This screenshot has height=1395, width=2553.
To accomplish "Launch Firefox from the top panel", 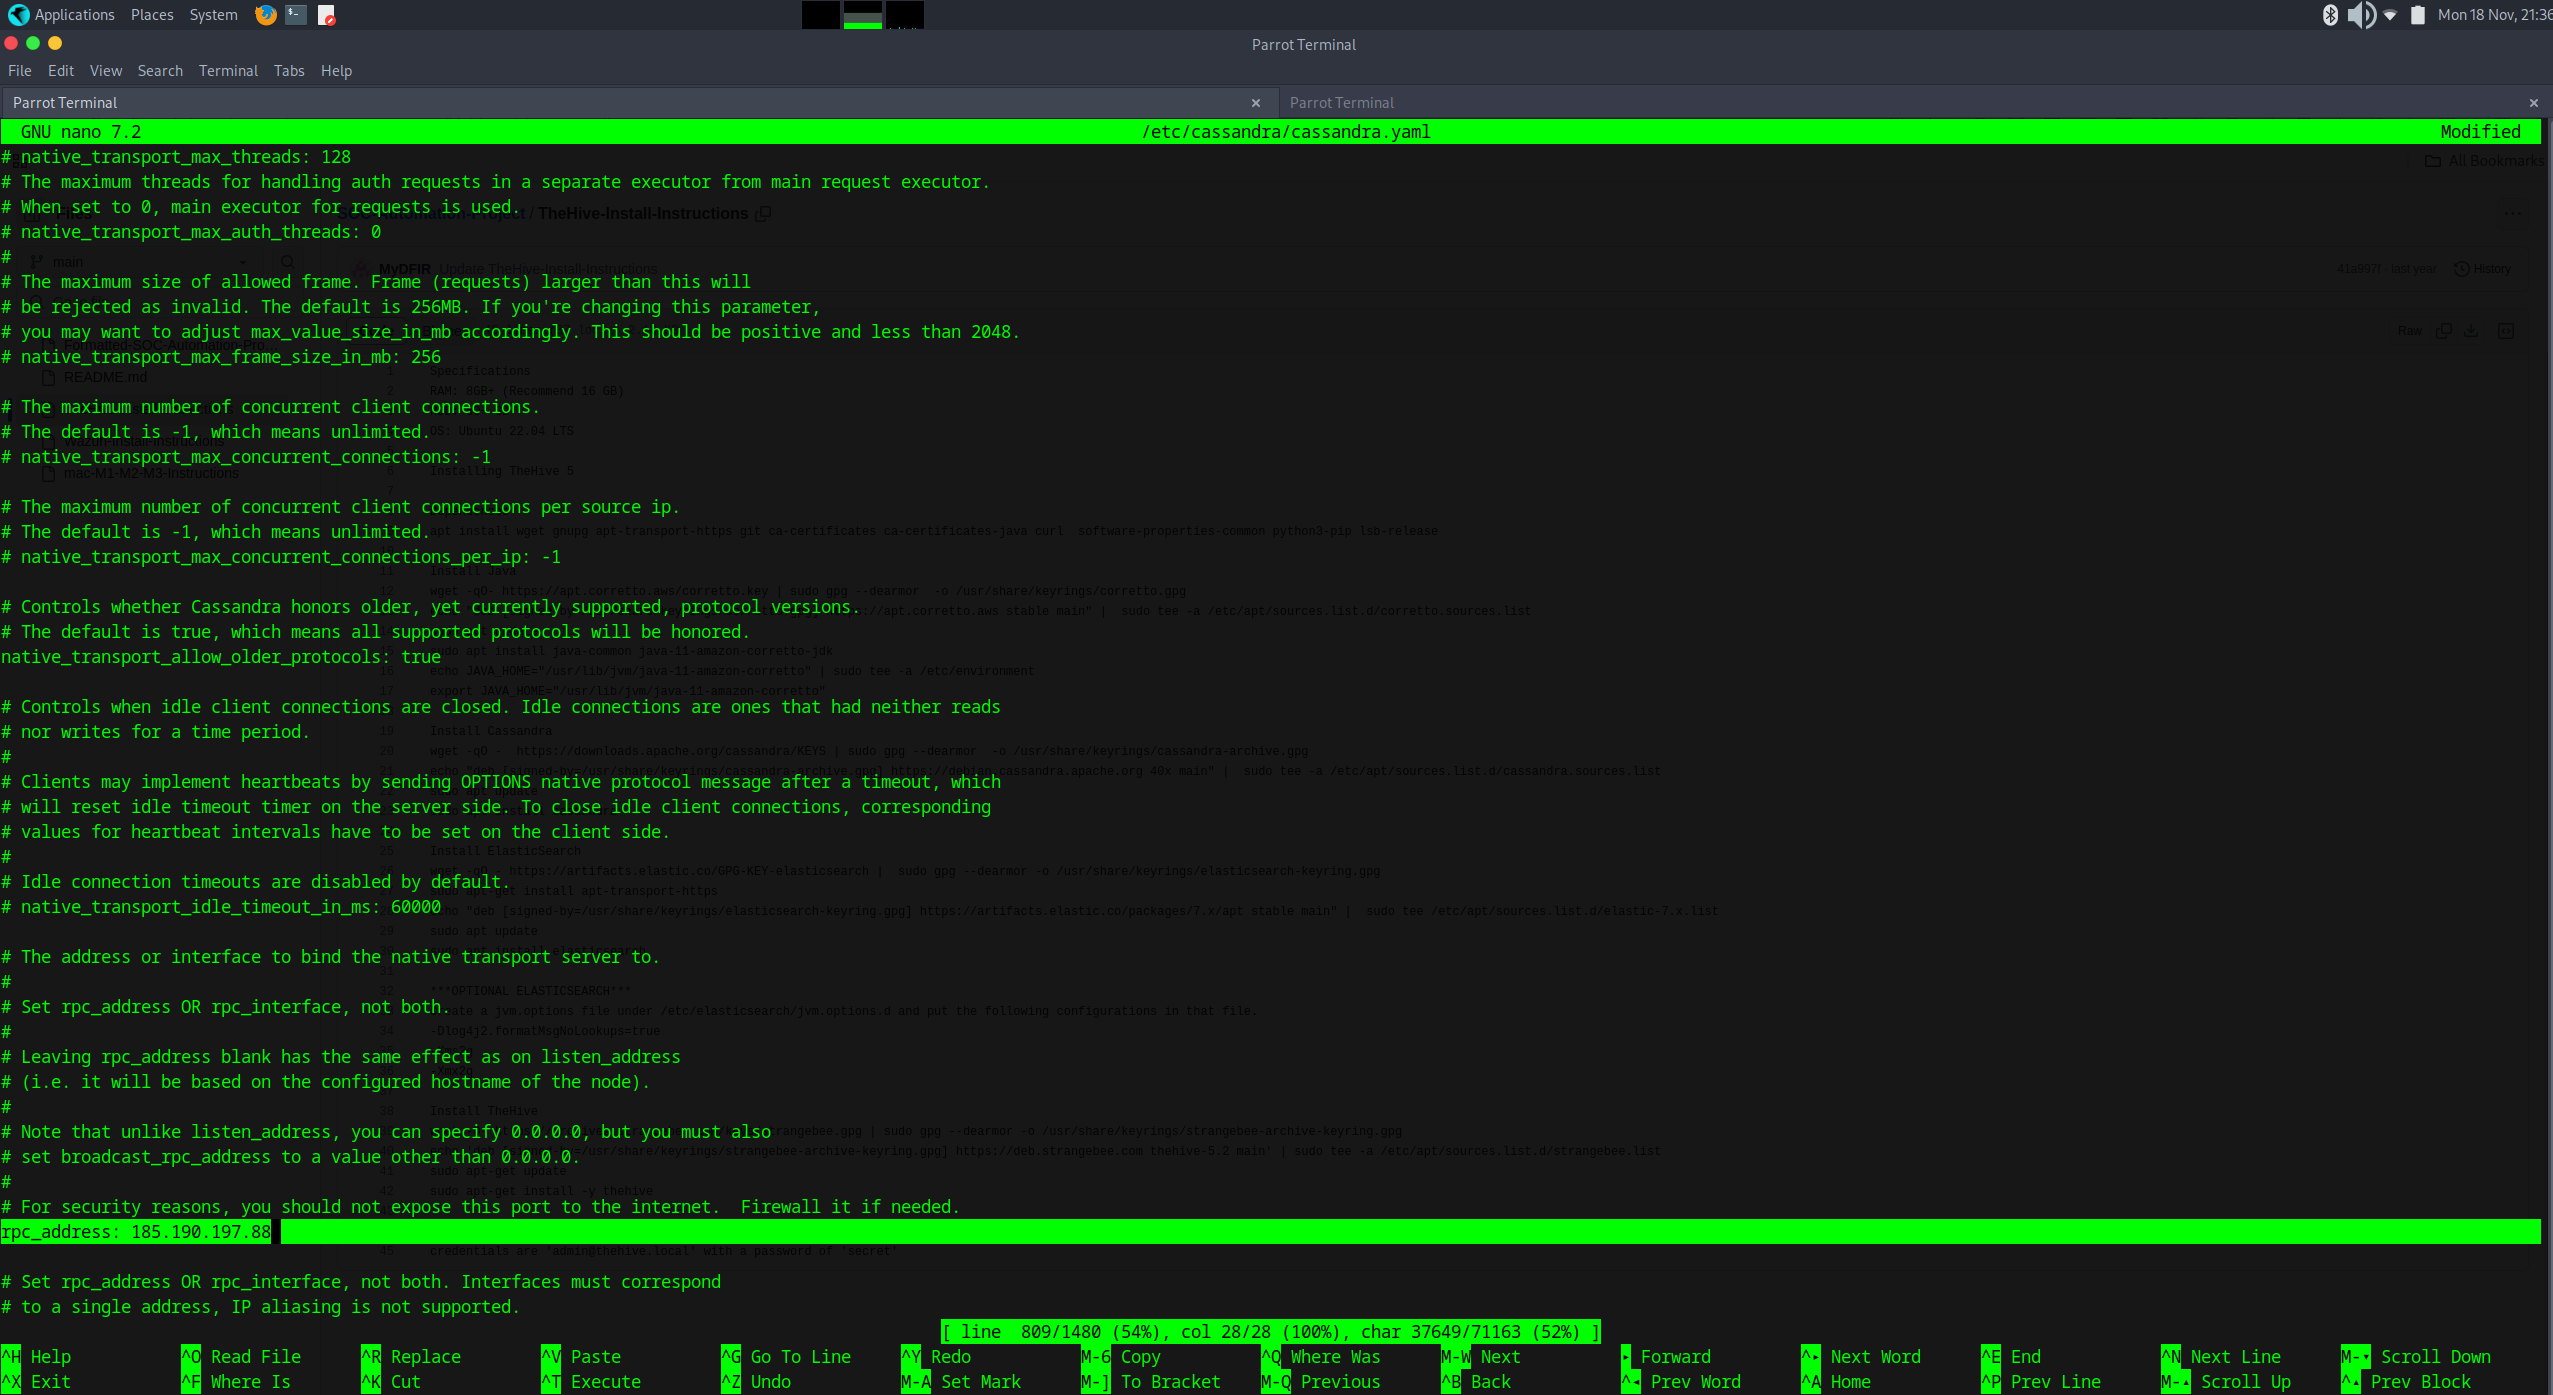I will [265, 15].
